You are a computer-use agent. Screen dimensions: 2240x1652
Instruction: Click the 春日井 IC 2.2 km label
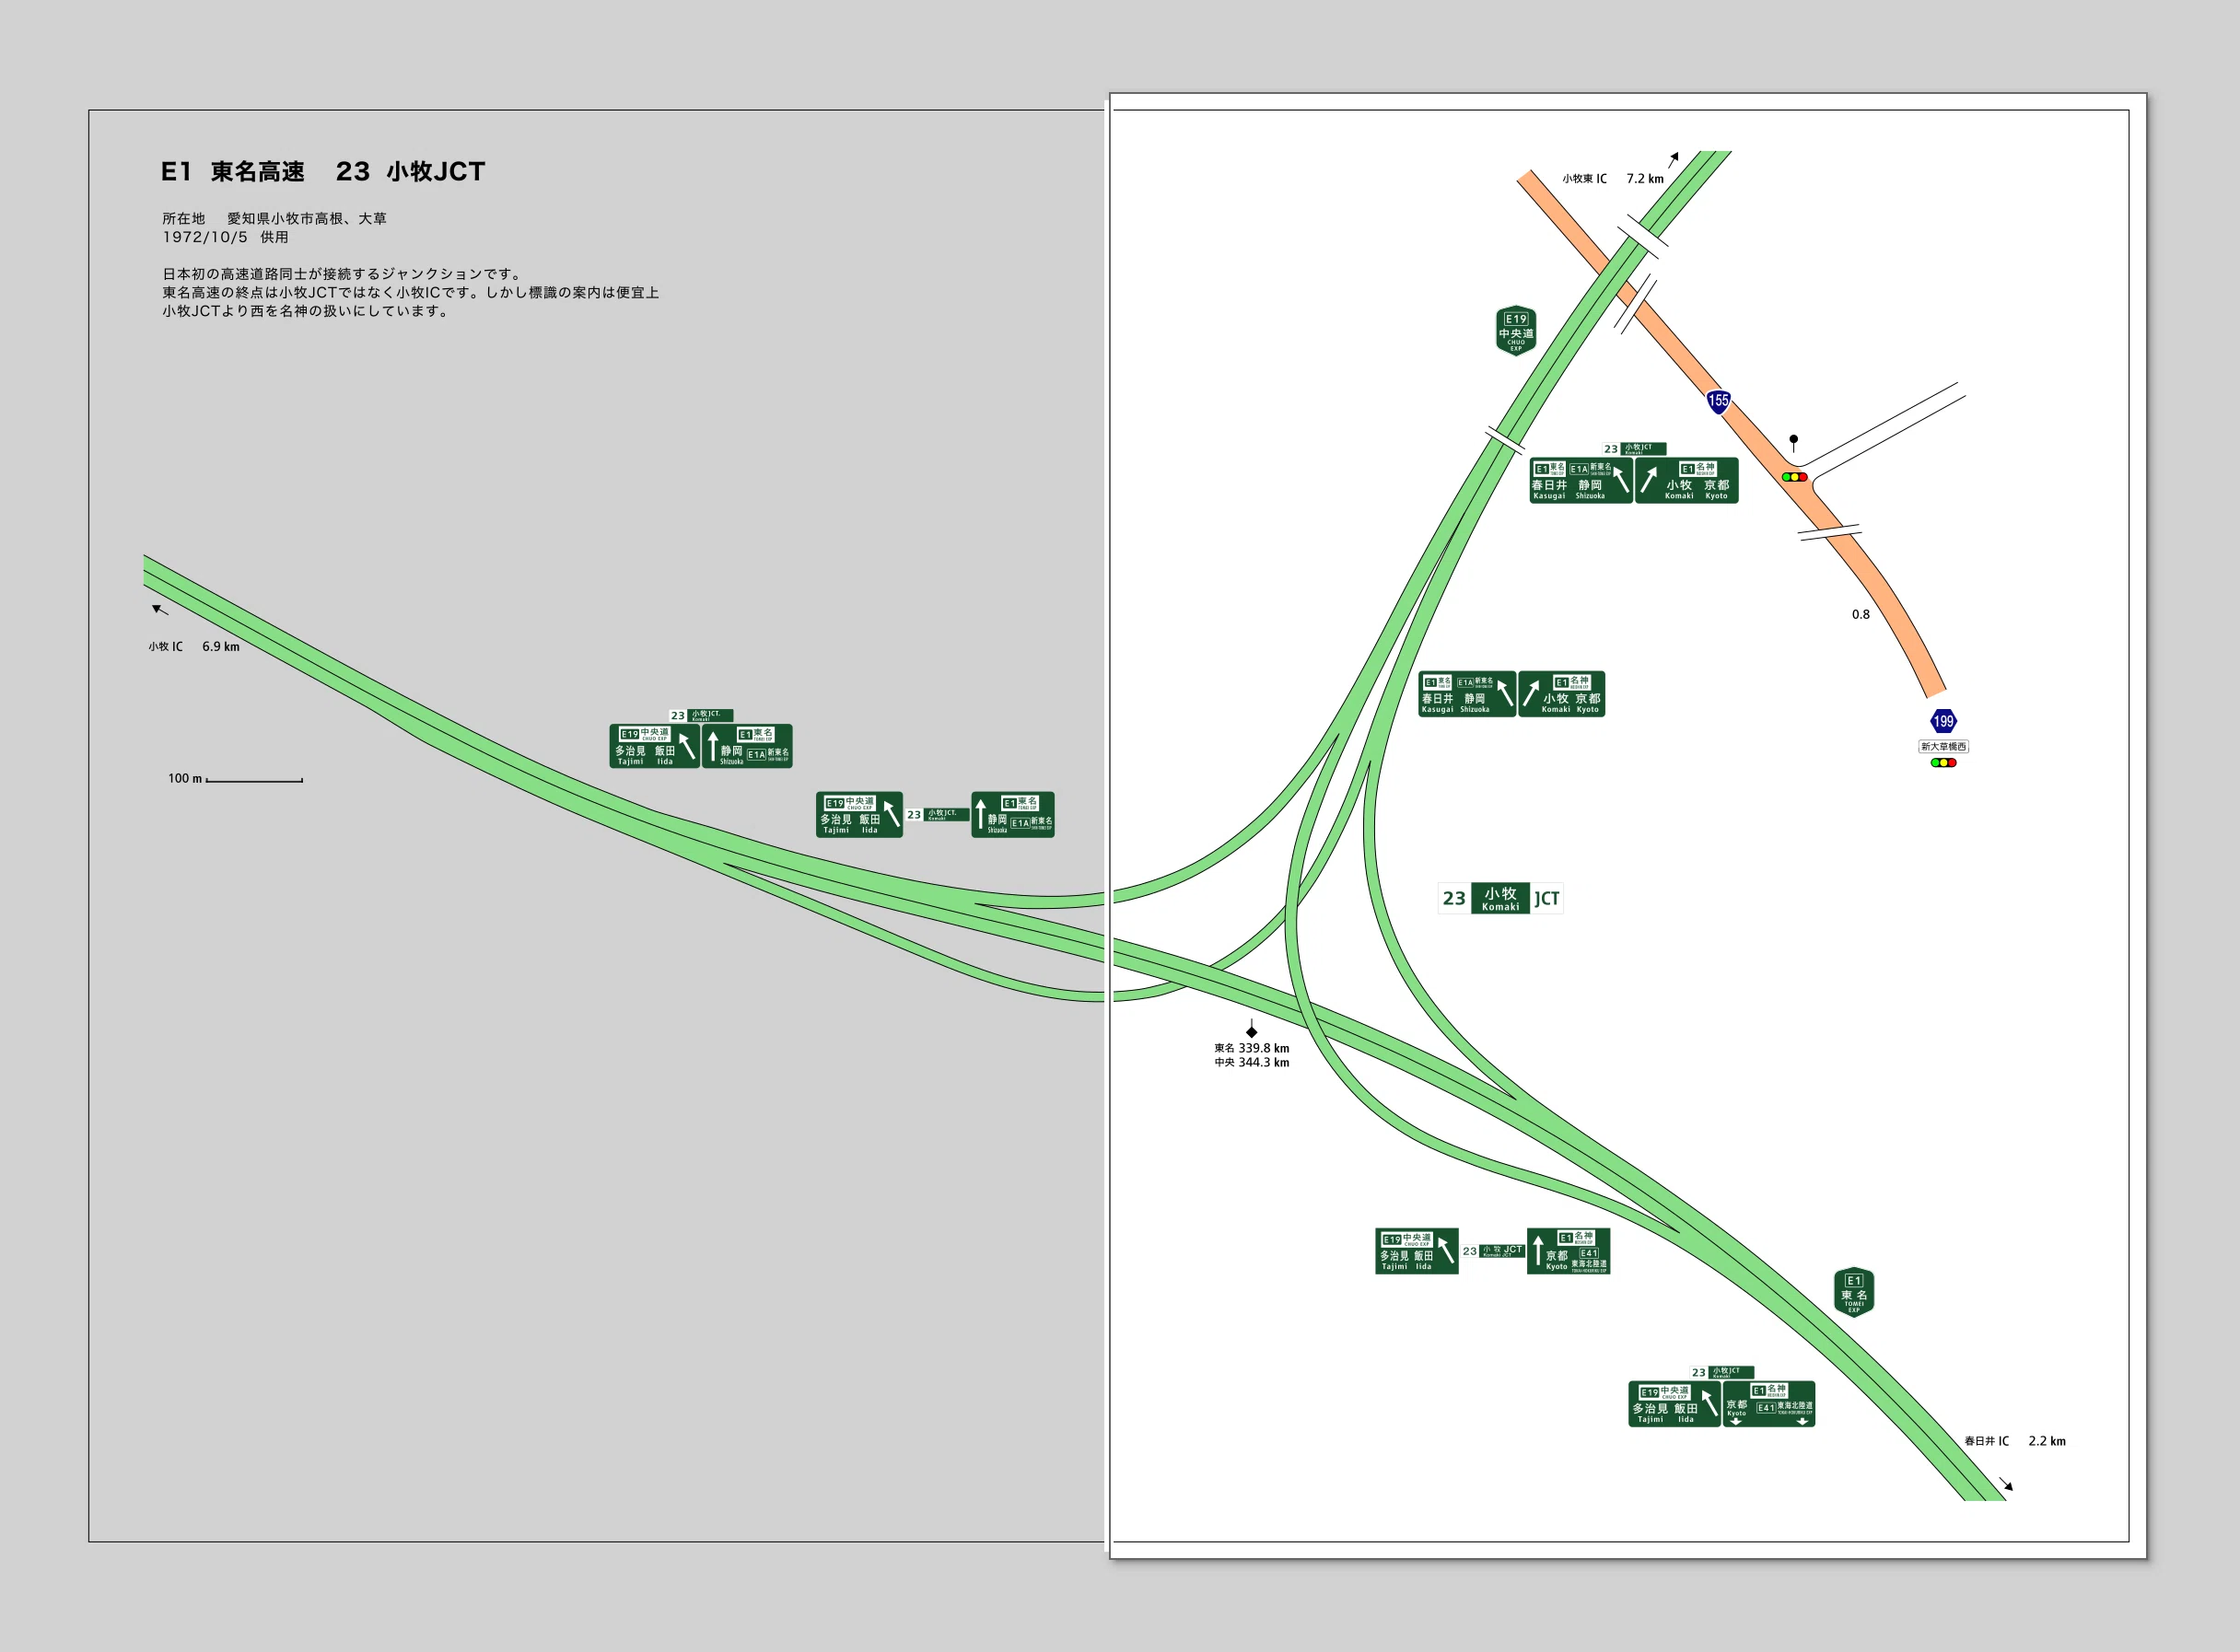(x=2015, y=1441)
